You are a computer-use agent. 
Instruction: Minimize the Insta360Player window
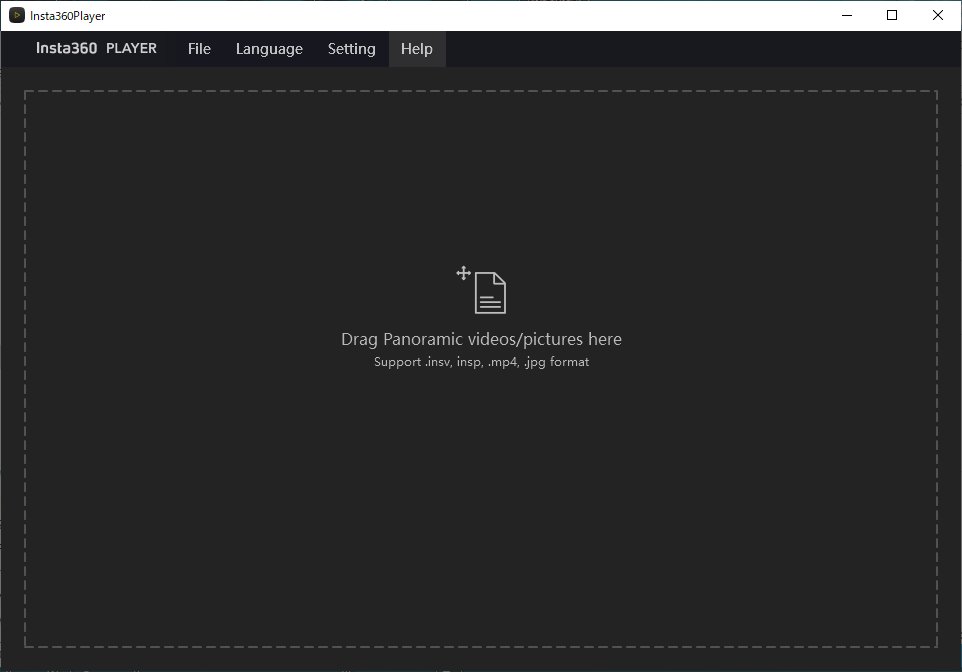[847, 15]
